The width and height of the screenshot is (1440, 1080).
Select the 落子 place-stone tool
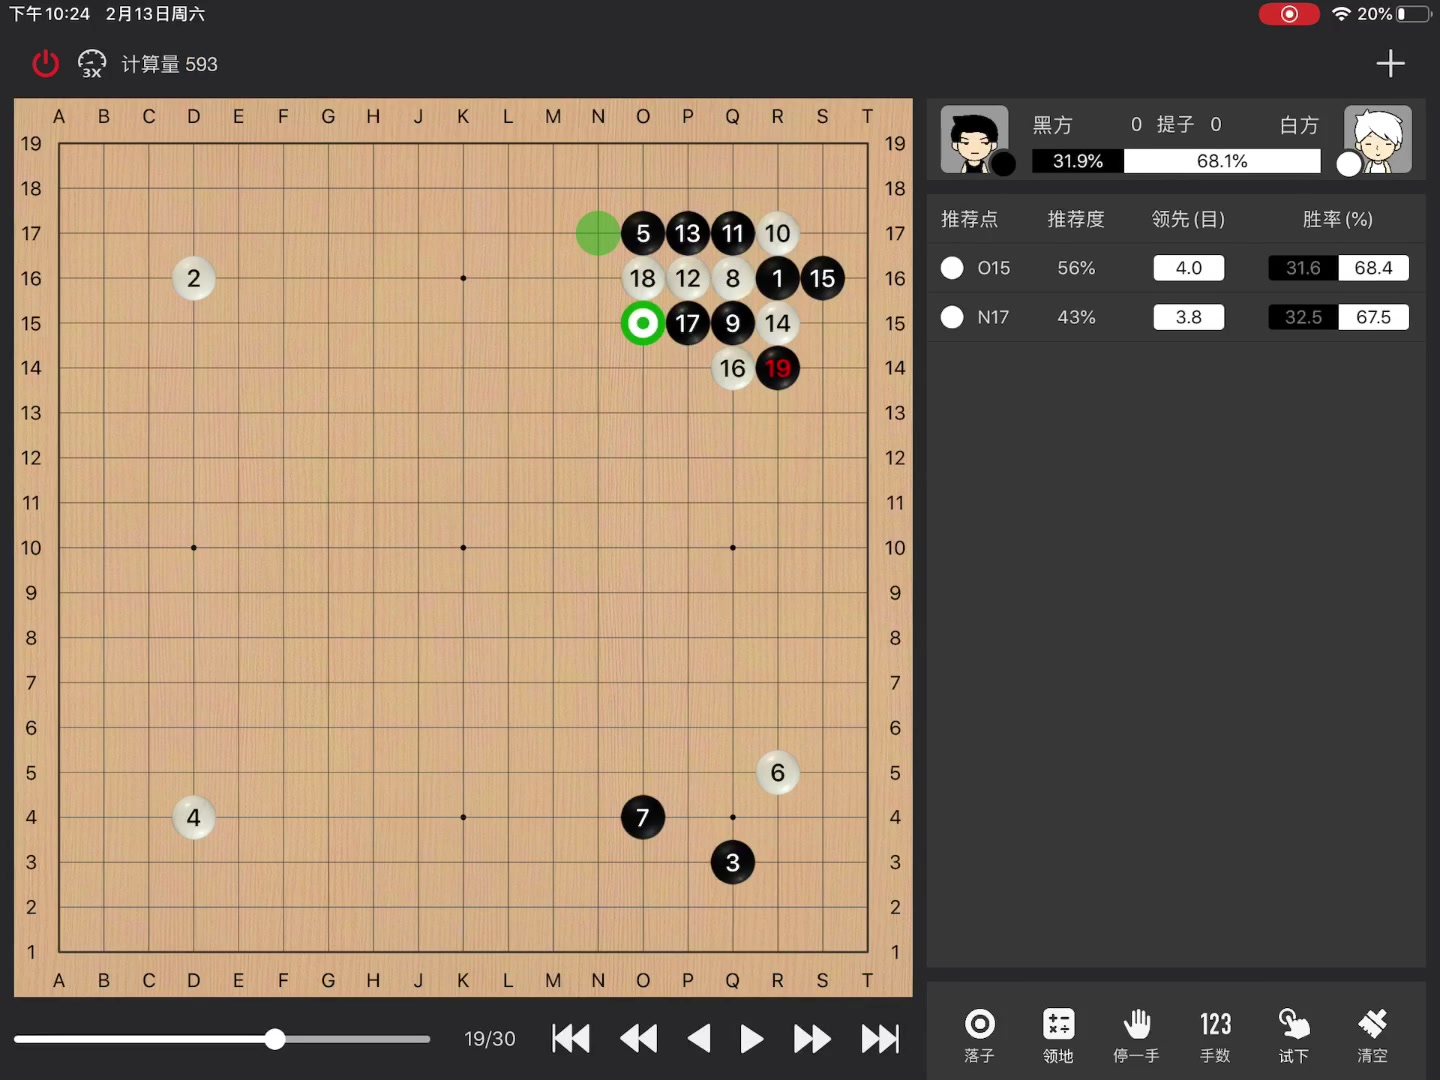click(979, 1035)
